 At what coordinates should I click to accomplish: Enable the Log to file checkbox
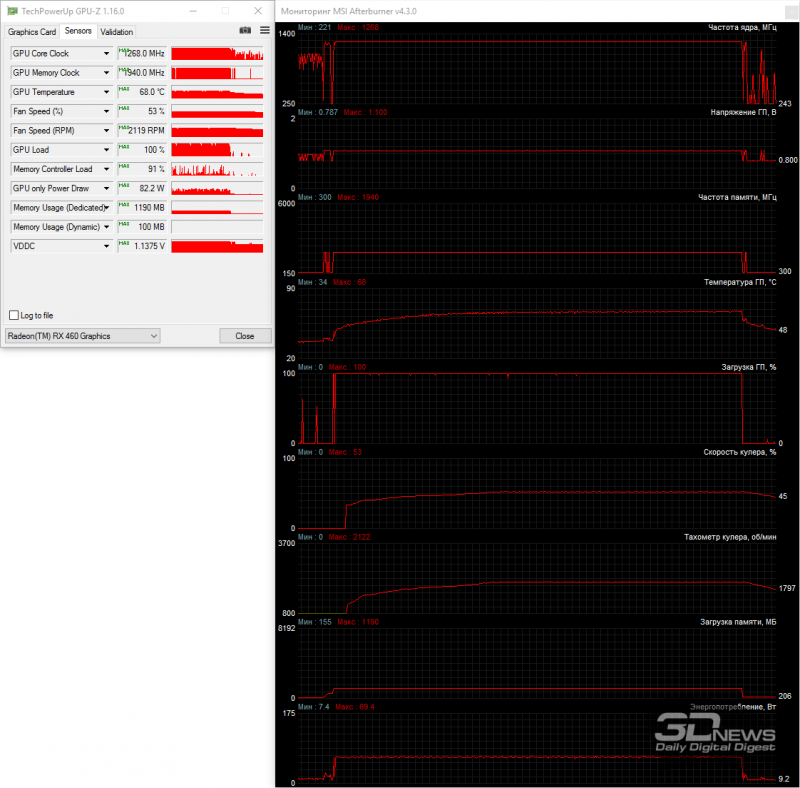click(14, 315)
